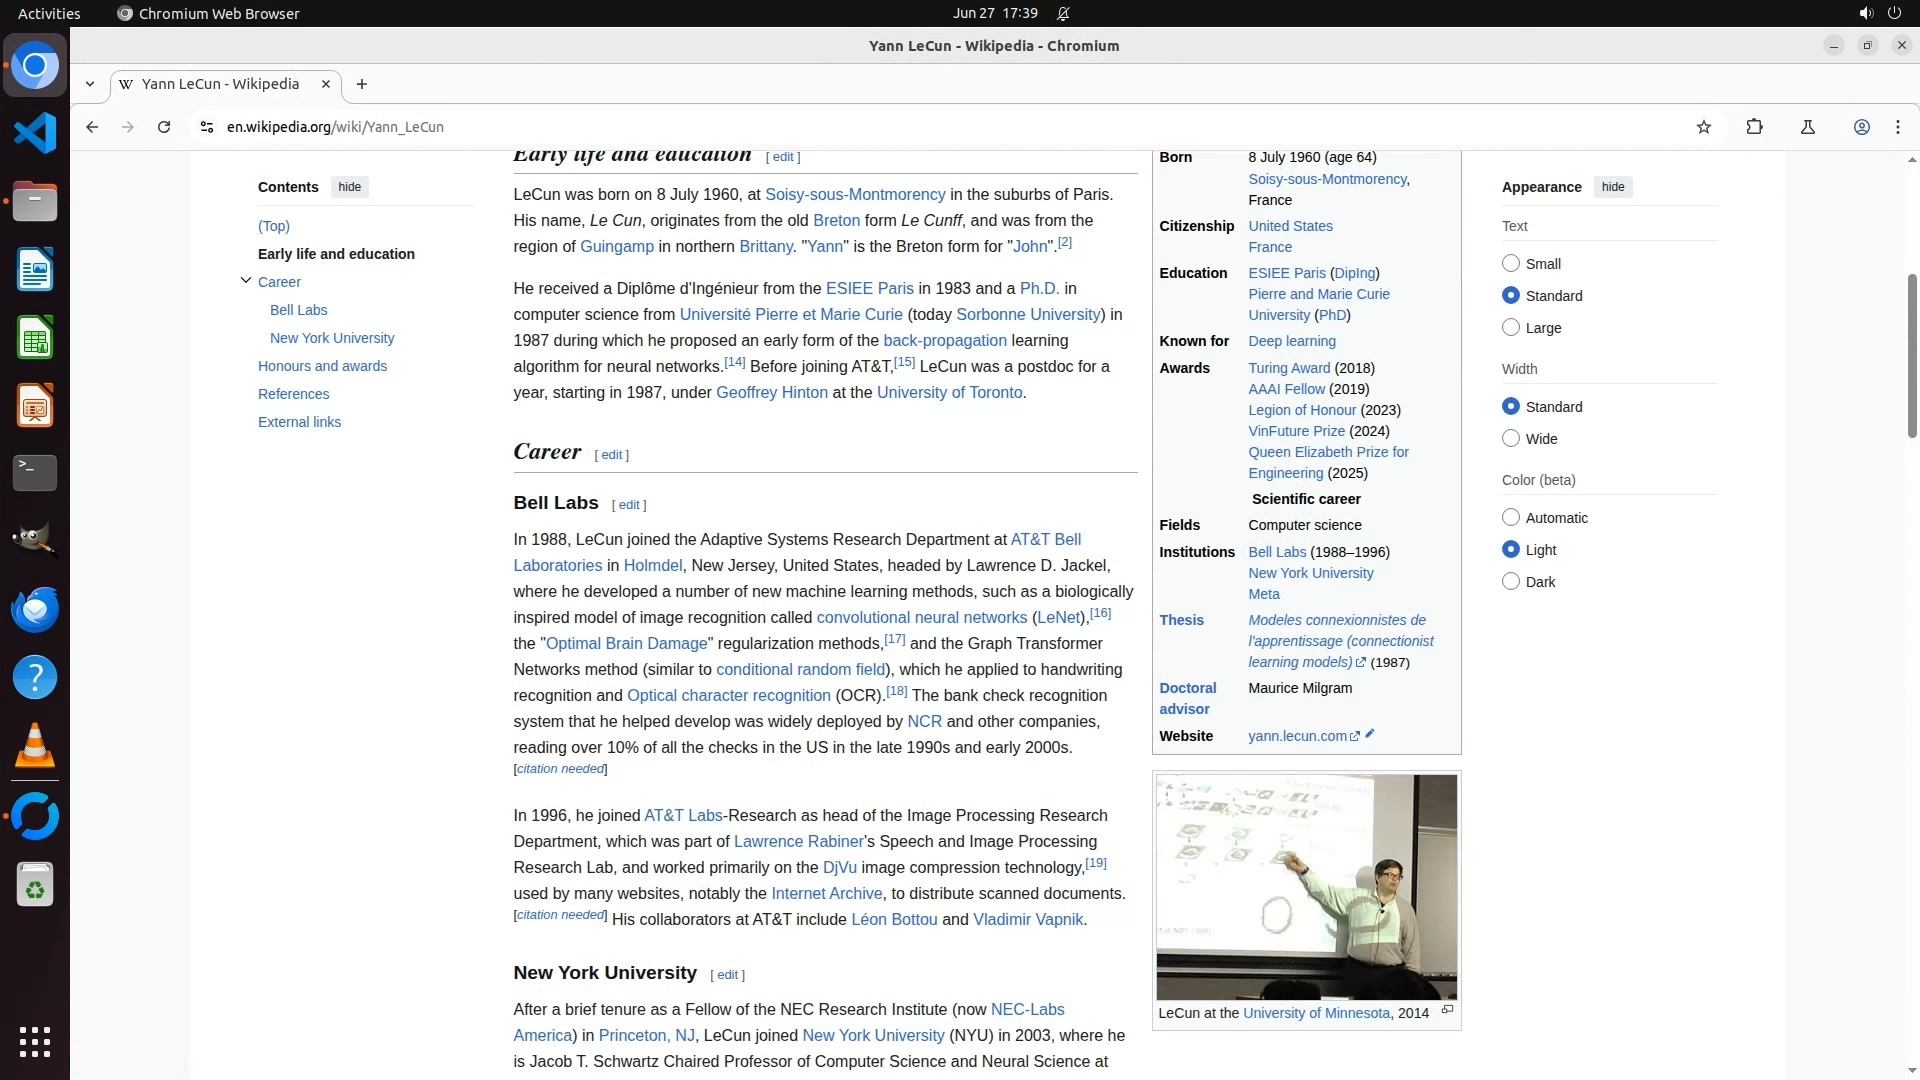Image resolution: width=1920 pixels, height=1080 pixels.
Task: Follow the Geoffrey Hinton link
Action: 771,392
